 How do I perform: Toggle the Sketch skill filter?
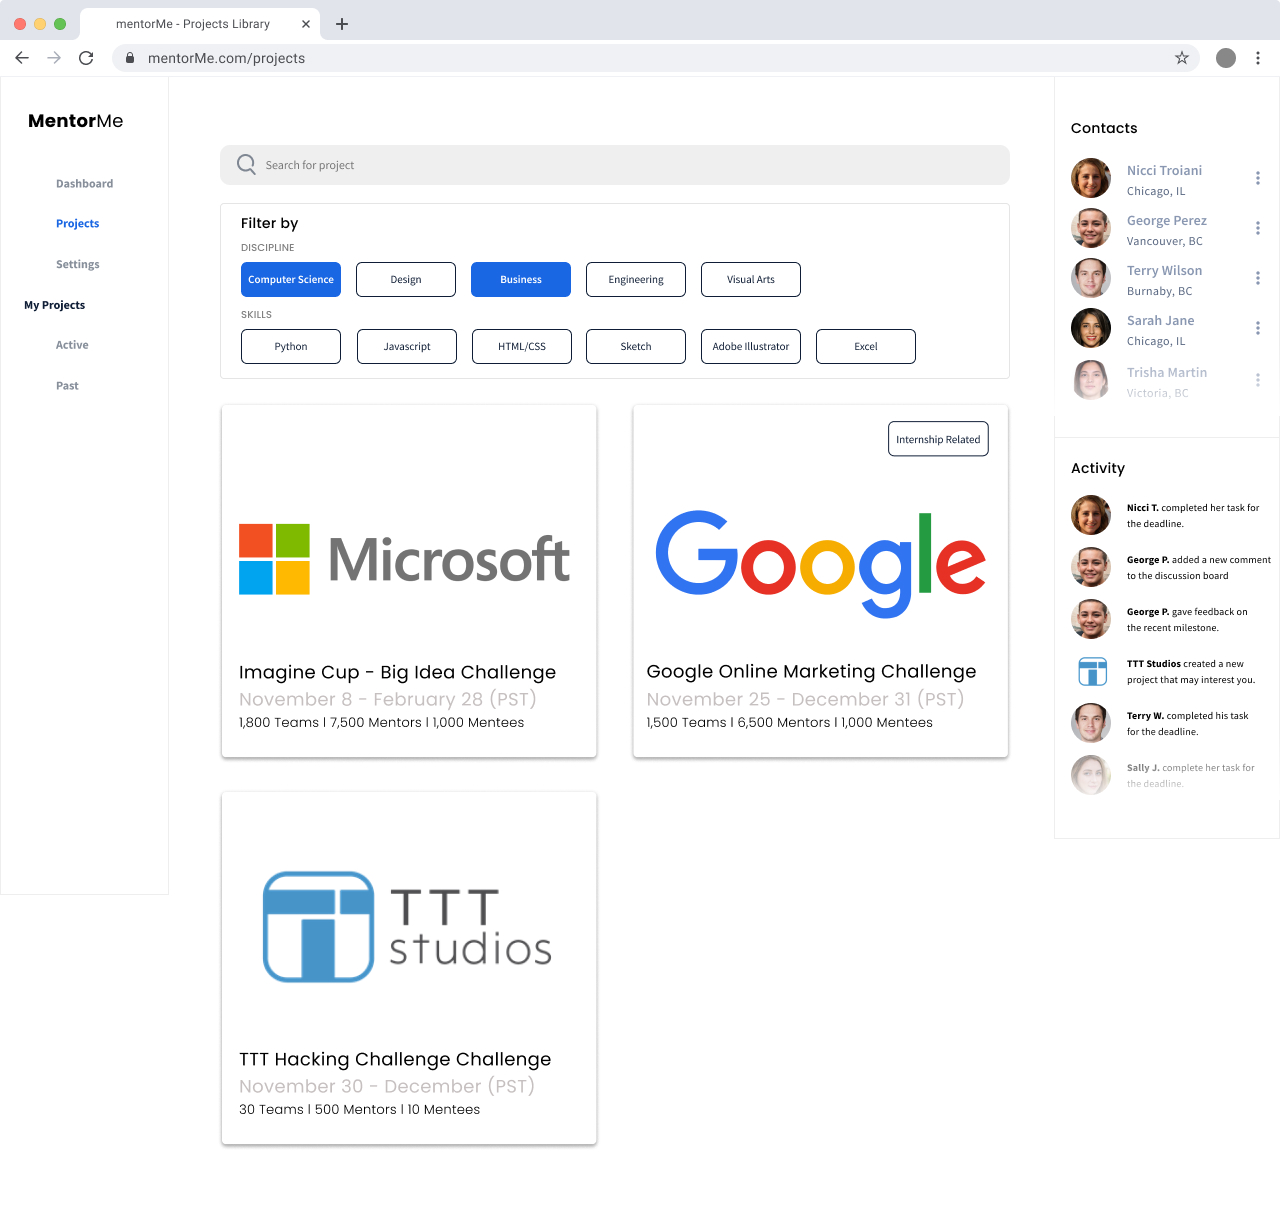pyautogui.click(x=636, y=346)
